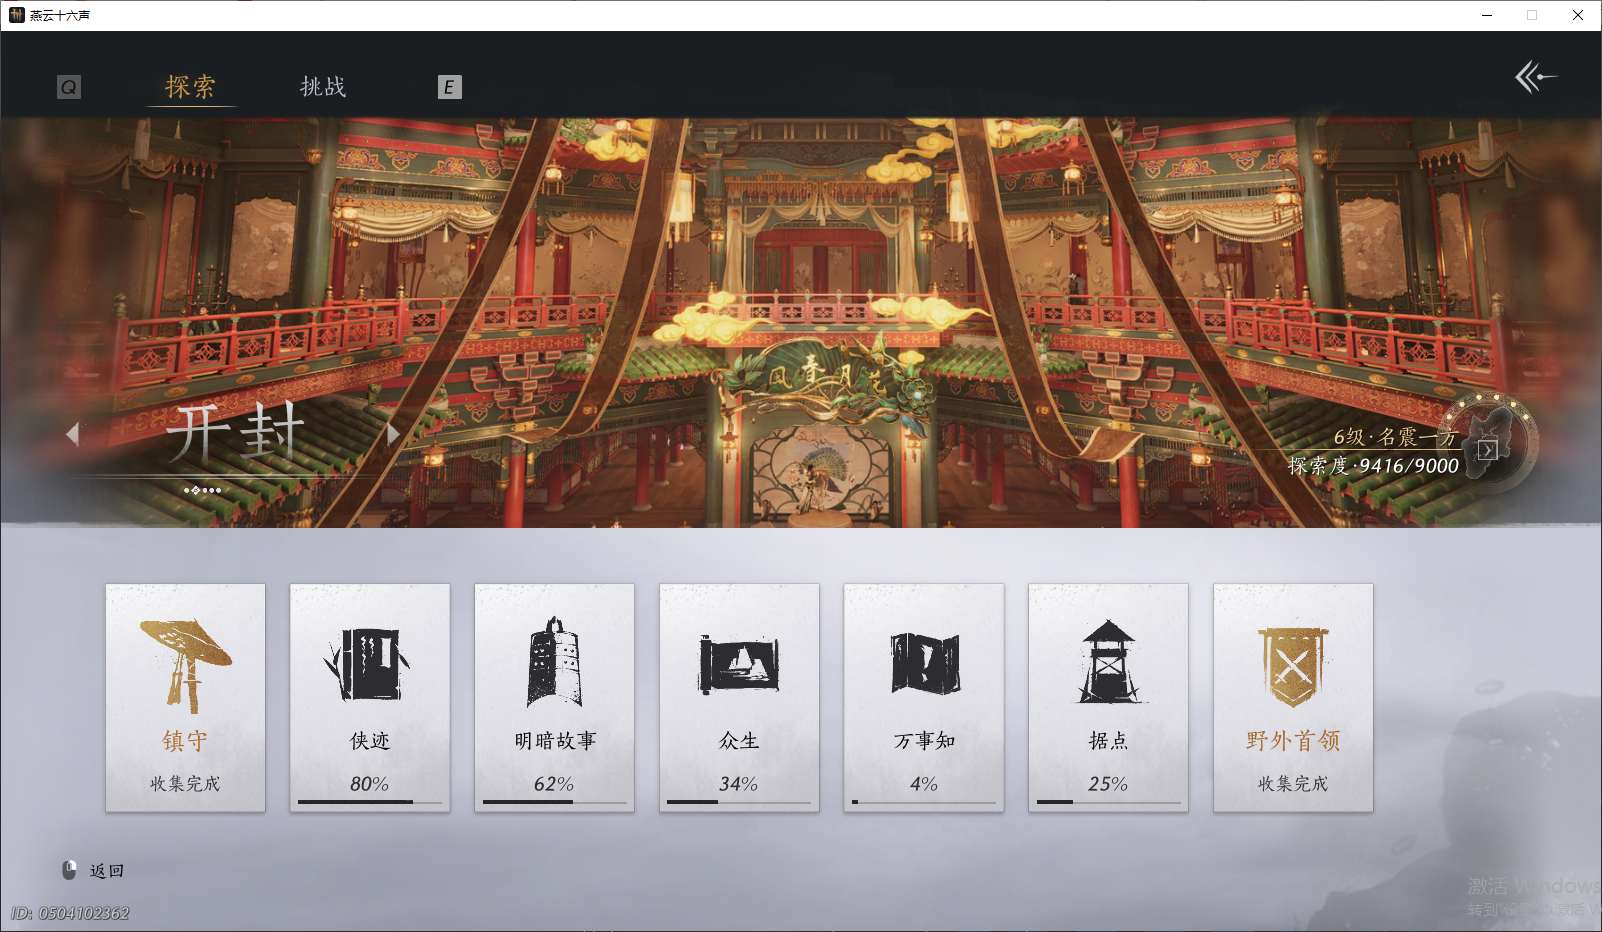This screenshot has height=932, width=1602.
Task: Switch to the 探索 tab
Action: 190,87
